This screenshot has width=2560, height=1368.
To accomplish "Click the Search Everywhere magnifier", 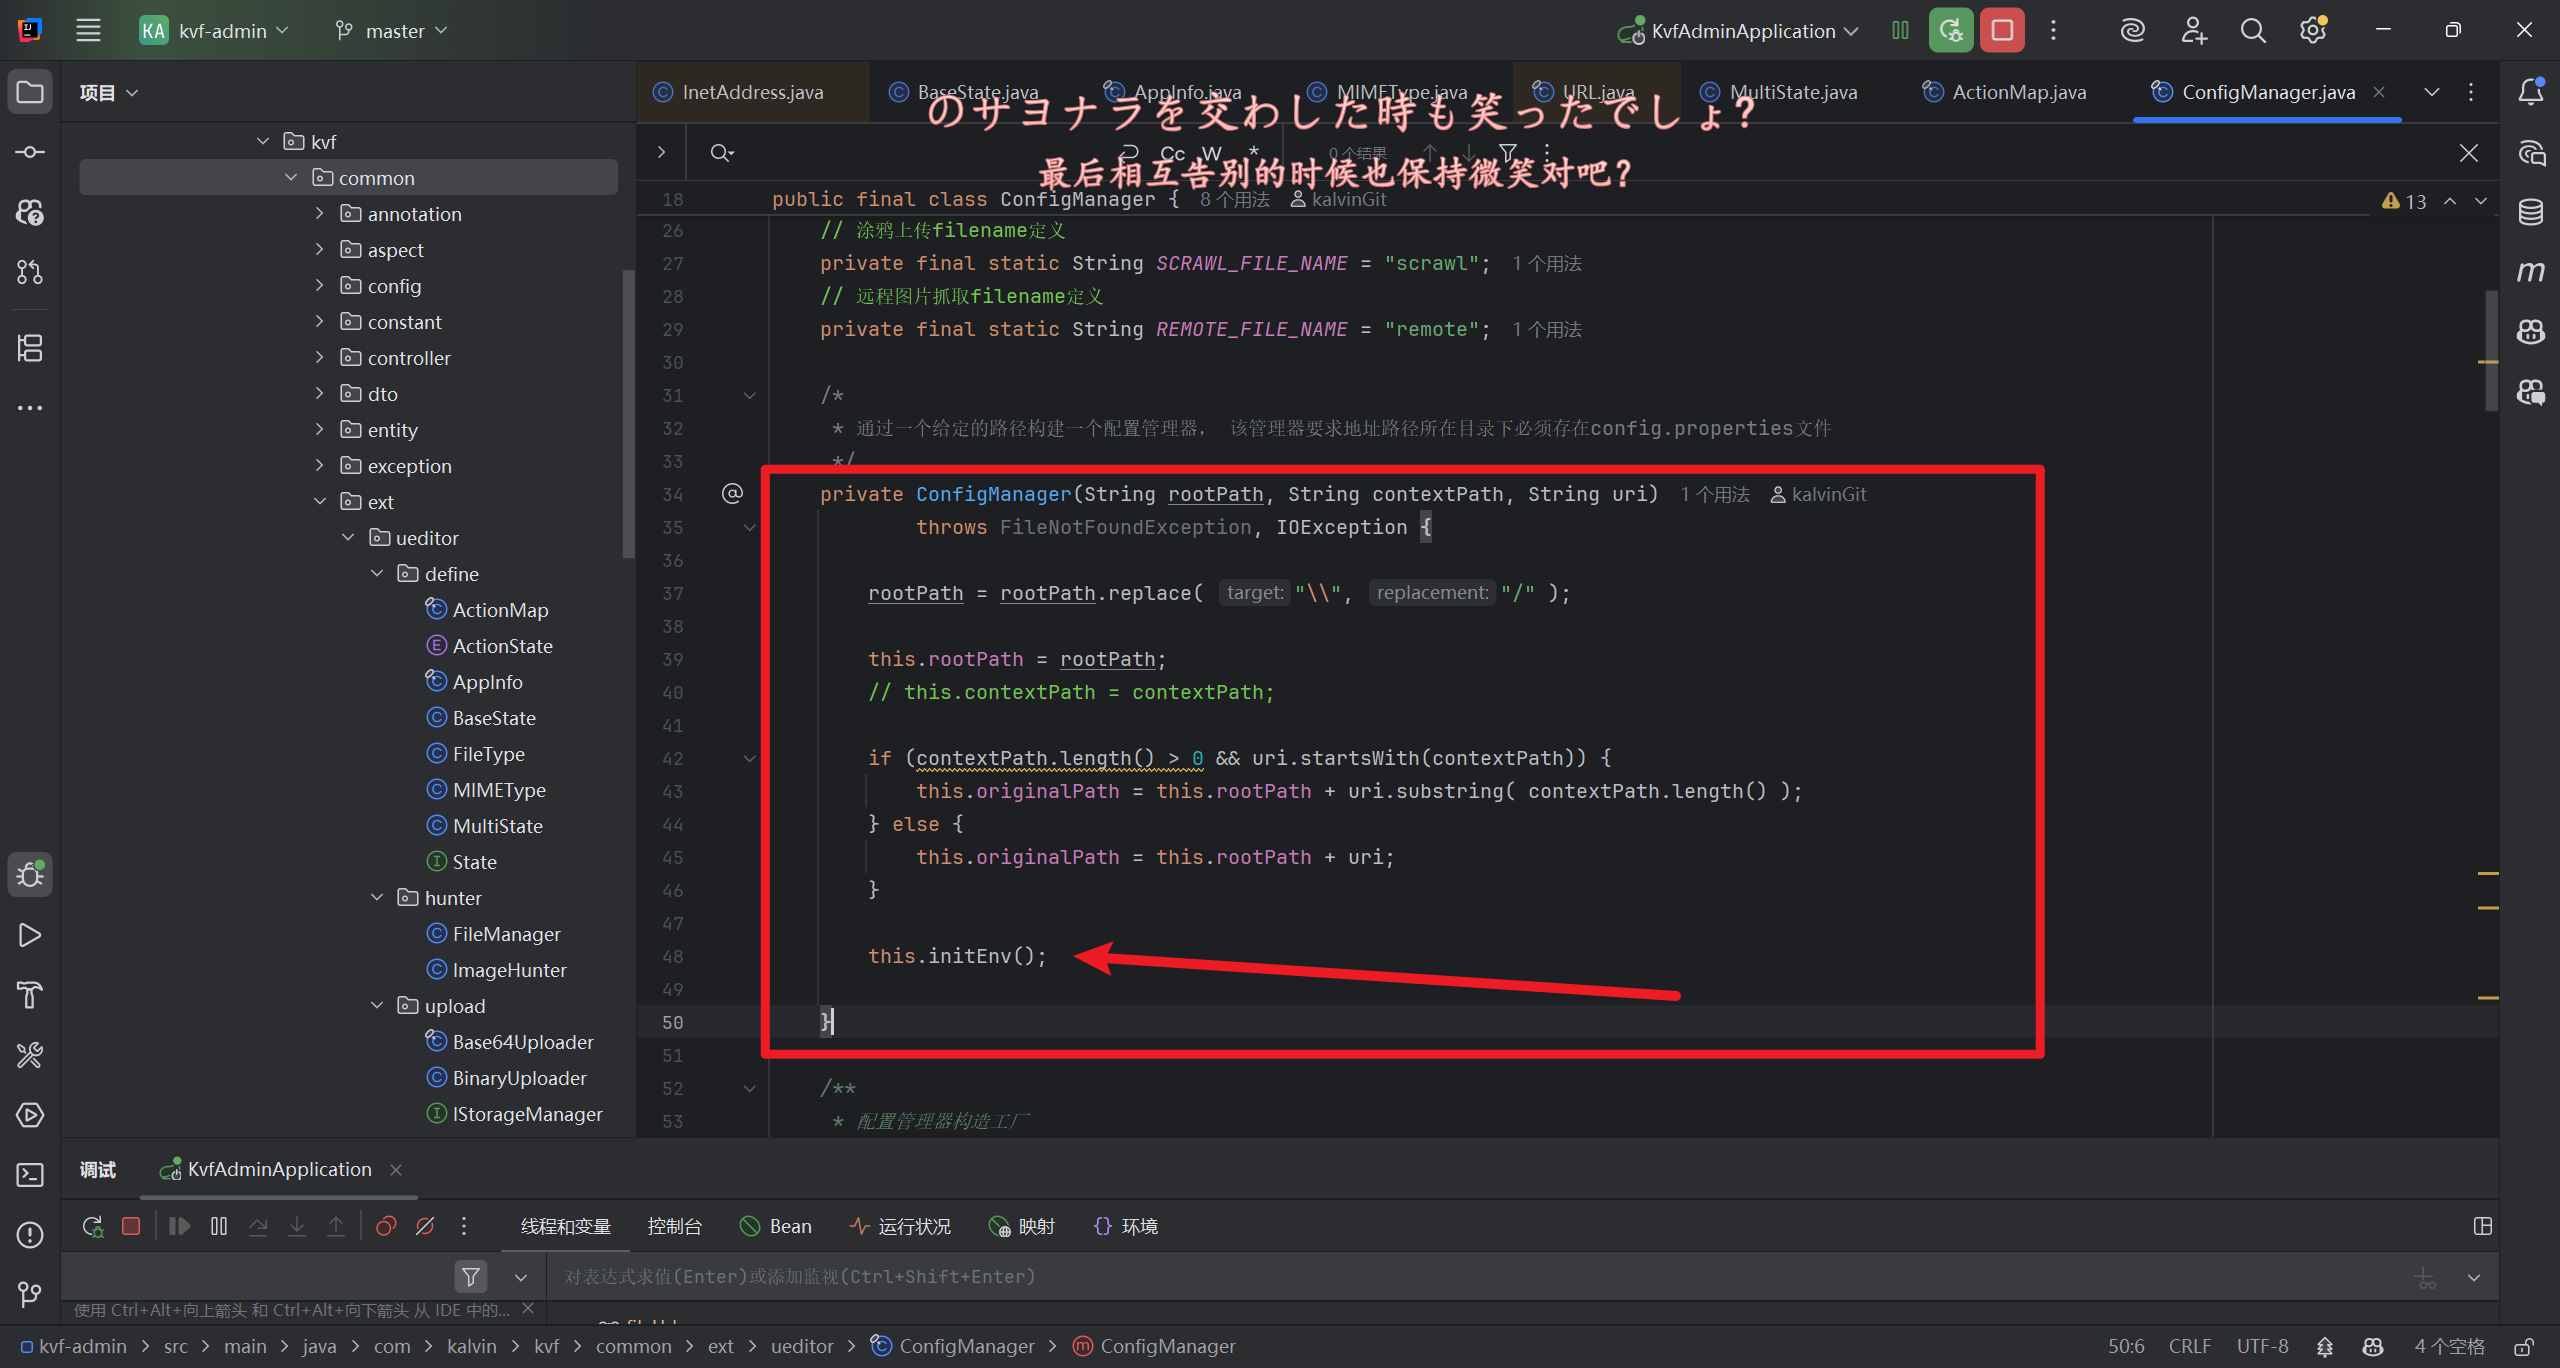I will coord(2253,30).
